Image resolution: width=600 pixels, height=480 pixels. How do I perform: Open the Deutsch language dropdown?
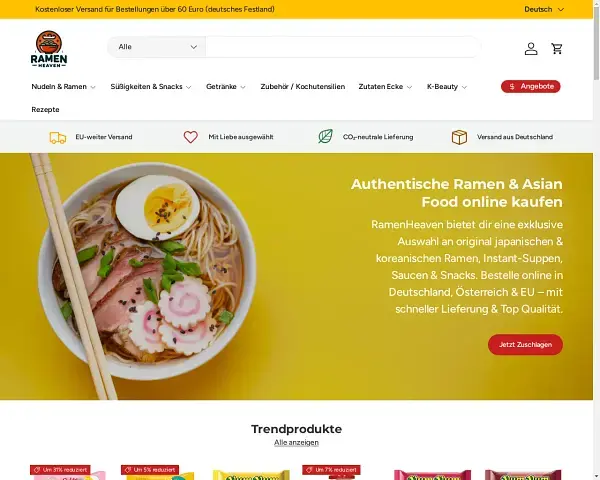(544, 9)
